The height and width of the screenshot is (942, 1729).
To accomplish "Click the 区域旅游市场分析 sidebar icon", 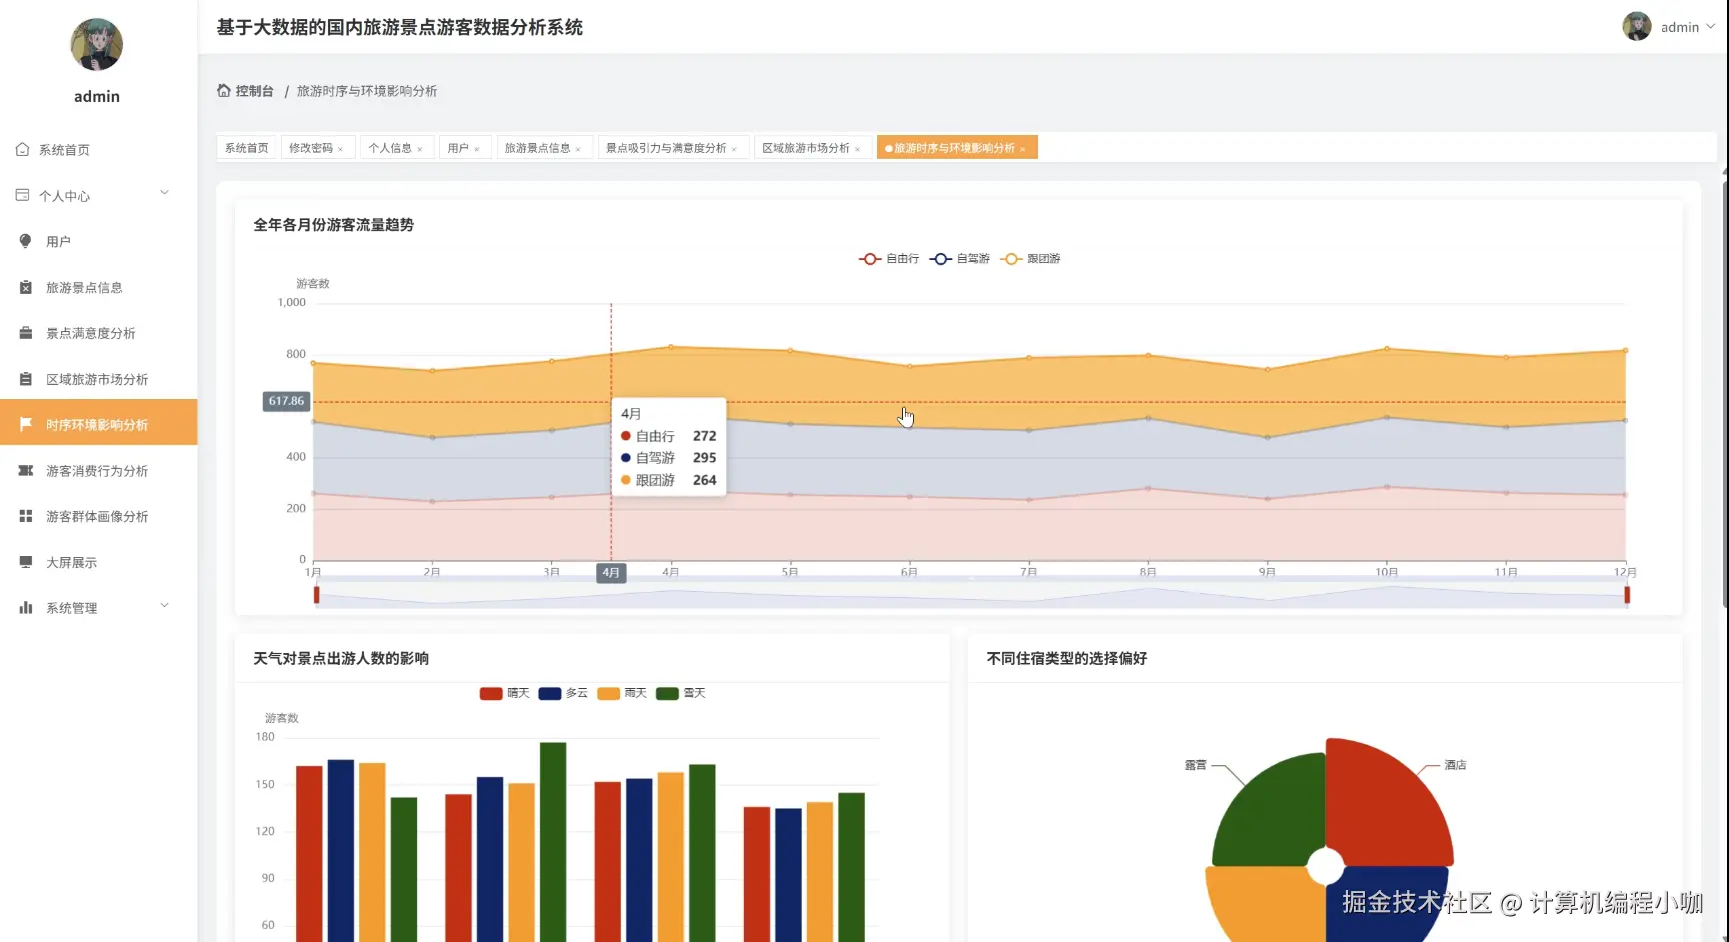I will [x=26, y=379].
